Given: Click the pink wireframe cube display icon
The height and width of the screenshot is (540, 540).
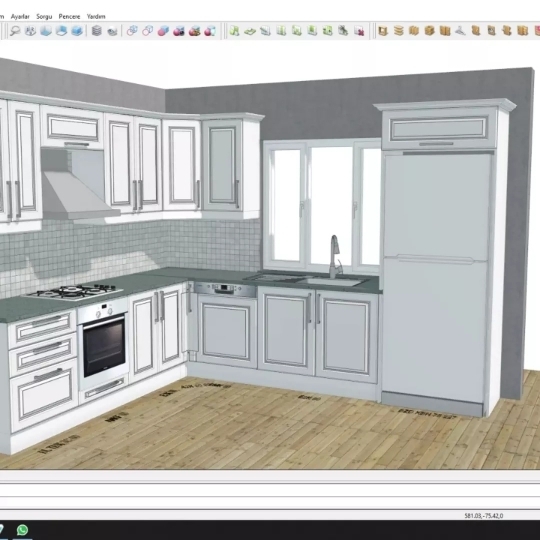Looking at the screenshot, I should (147, 31).
